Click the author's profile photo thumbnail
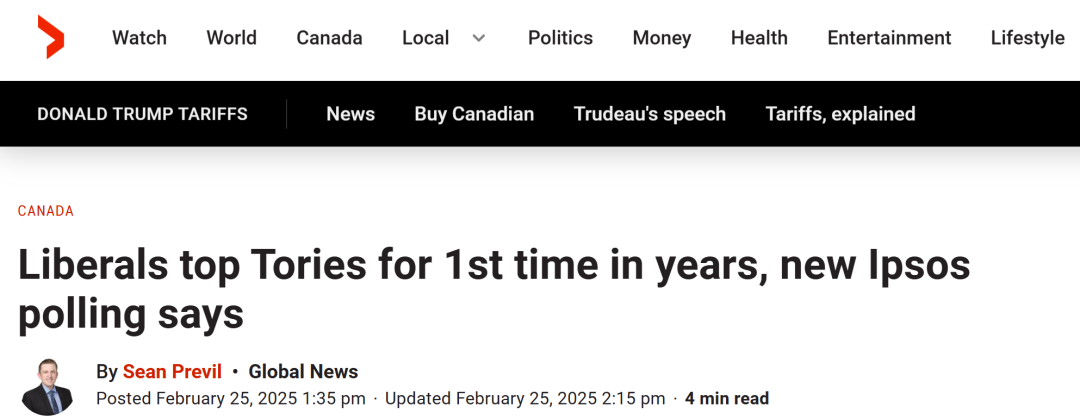Viewport: 1080px width, 419px height. [47, 387]
